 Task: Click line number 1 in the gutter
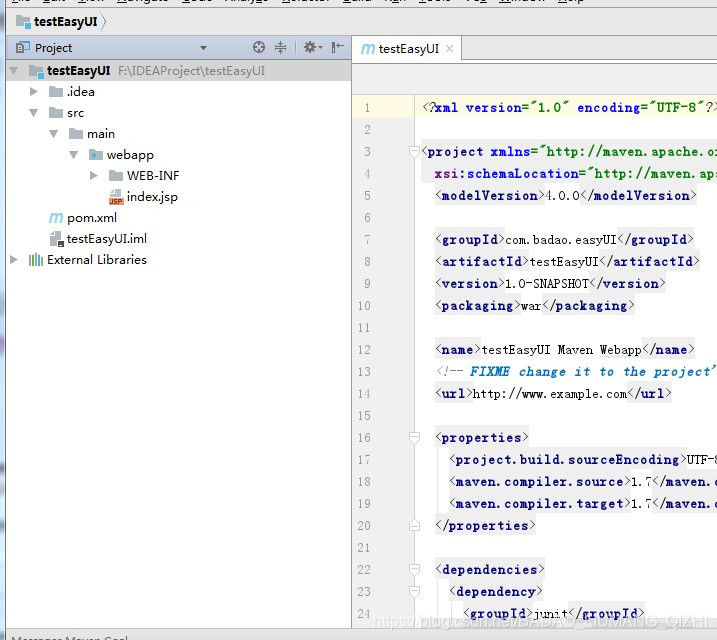pos(367,108)
